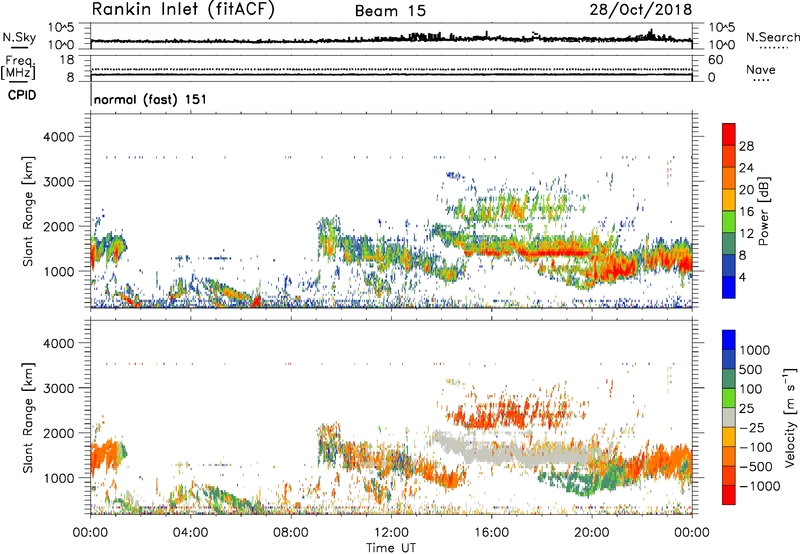Click the 'normal (fast) 151' text
This screenshot has height=554, width=800.
[151, 99]
